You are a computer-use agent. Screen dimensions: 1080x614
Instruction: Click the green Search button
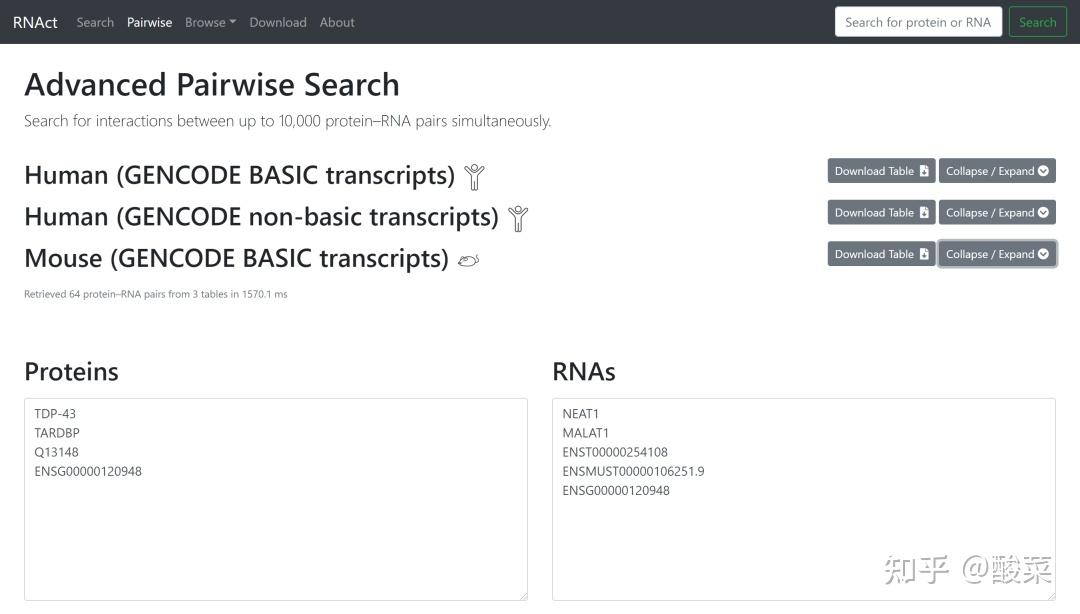tap(1037, 21)
